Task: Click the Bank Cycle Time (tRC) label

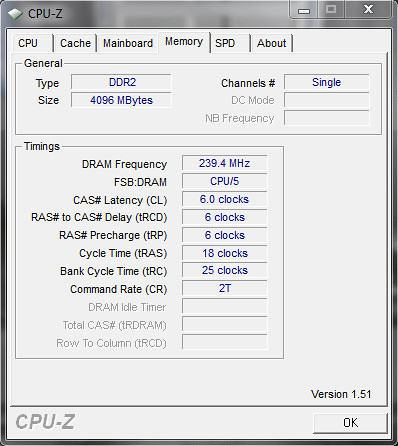Action: 113,271
